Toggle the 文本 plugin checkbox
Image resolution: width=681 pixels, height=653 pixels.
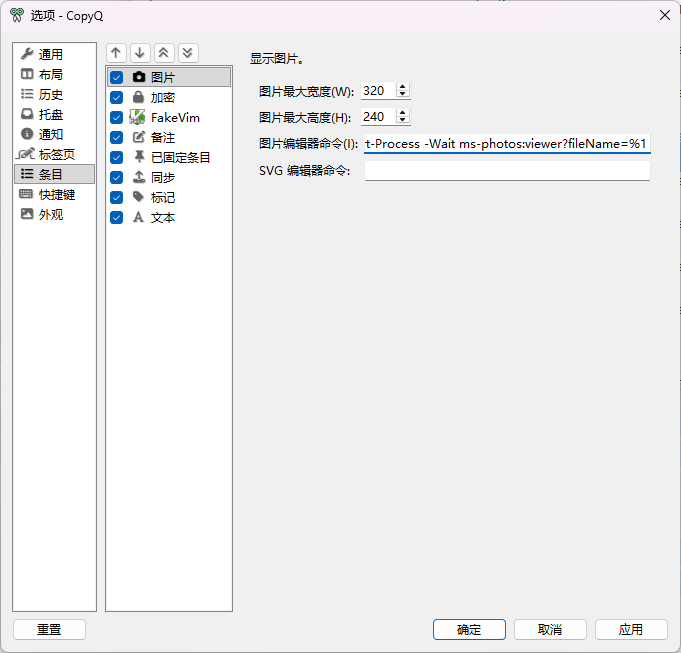(x=116, y=217)
